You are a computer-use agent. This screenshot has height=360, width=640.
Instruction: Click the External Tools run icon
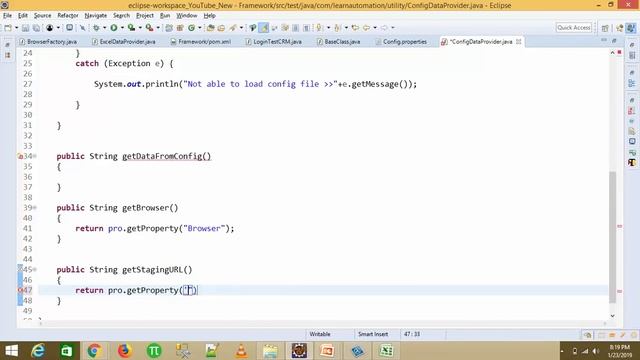pos(149,28)
